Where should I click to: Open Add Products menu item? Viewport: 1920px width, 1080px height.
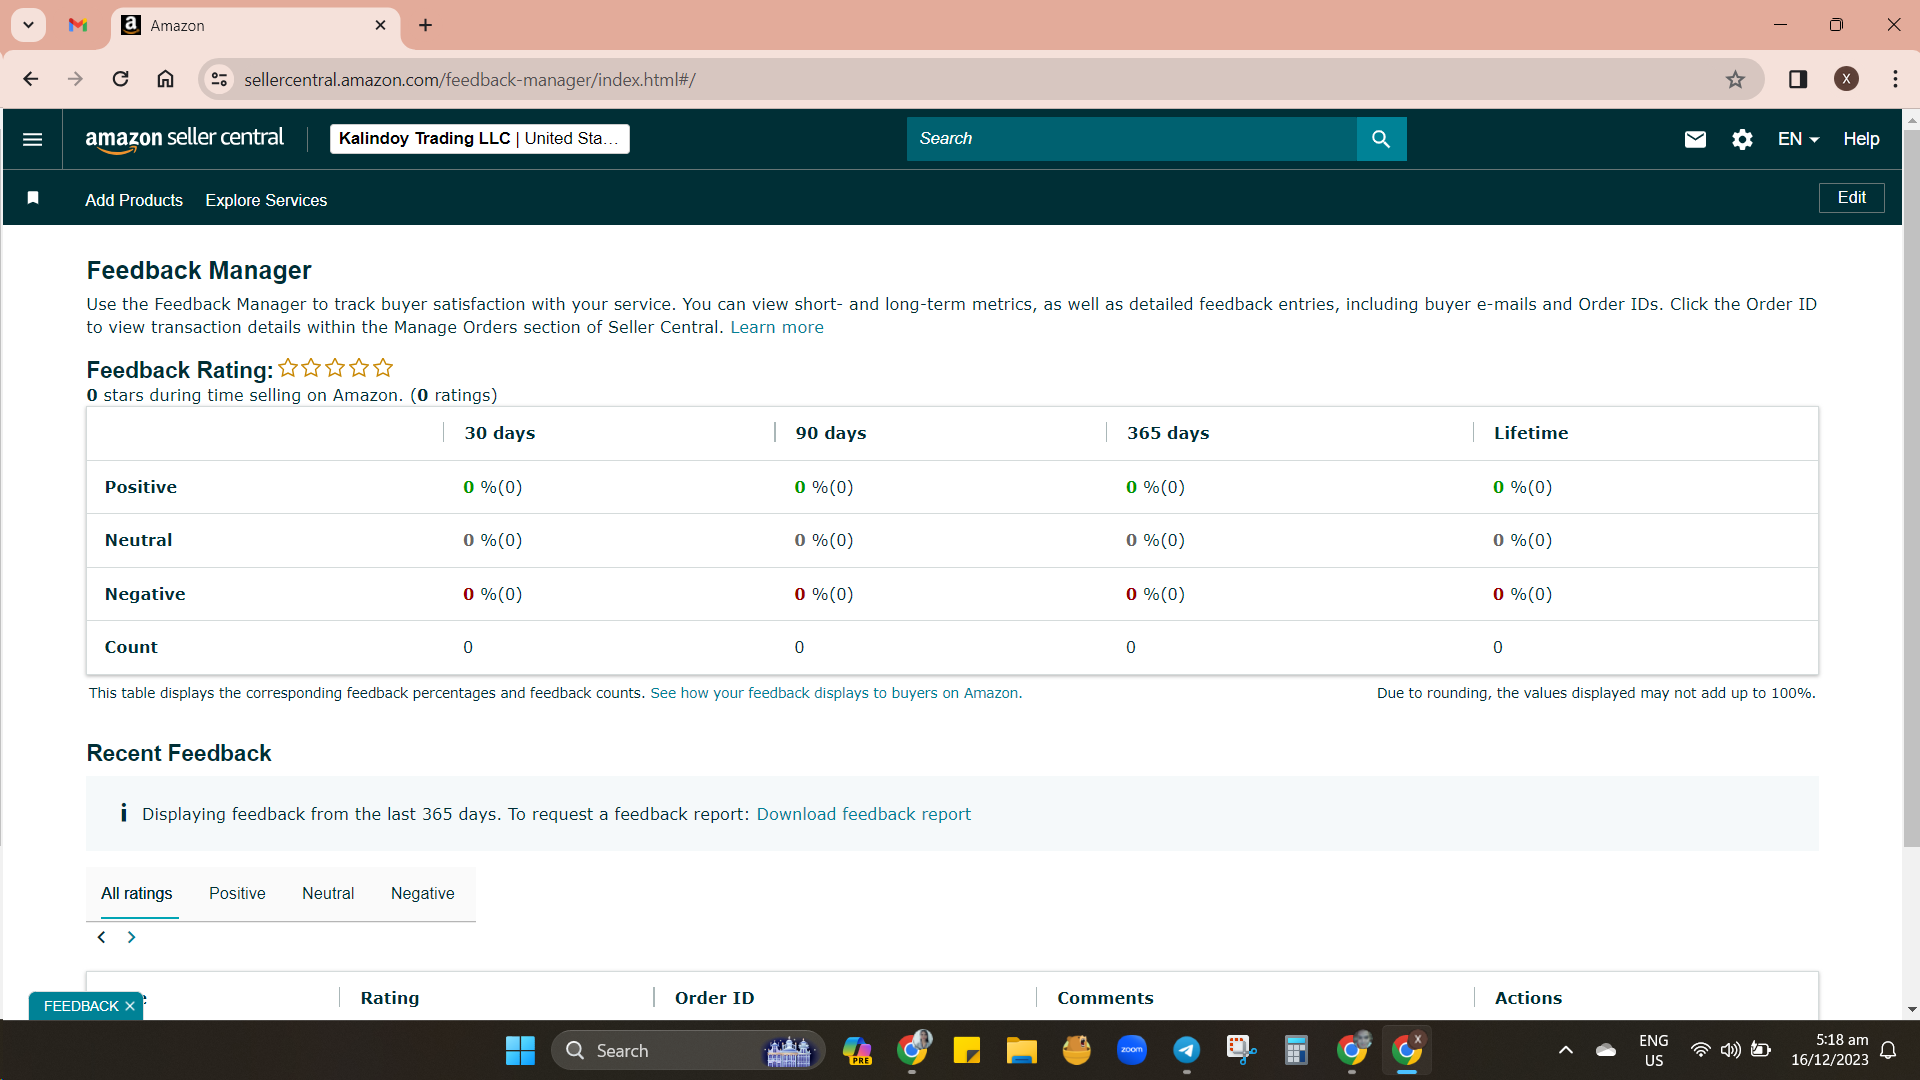[134, 200]
